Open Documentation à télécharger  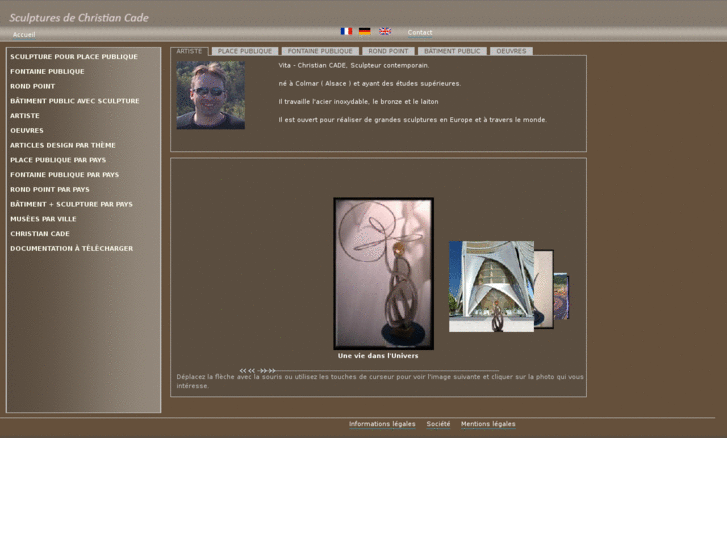point(71,249)
